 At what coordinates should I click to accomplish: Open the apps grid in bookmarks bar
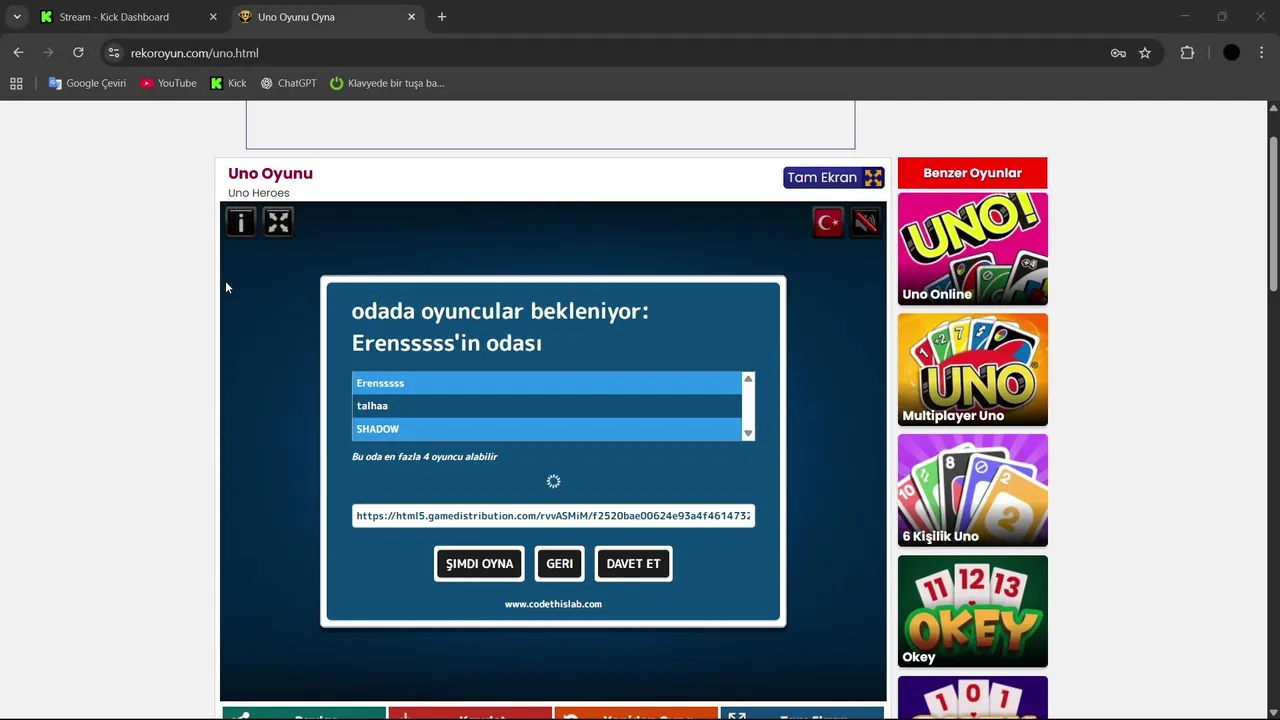[16, 83]
